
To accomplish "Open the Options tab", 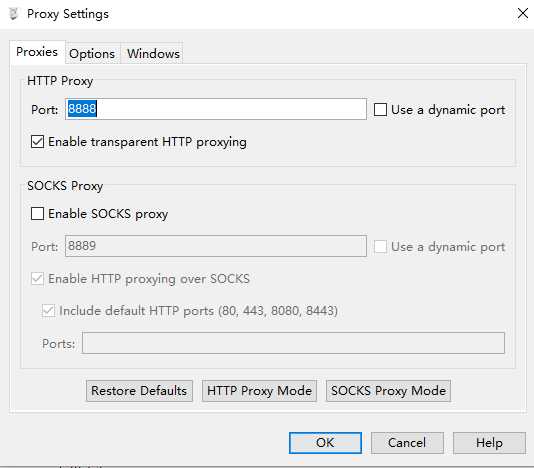I will tap(92, 54).
